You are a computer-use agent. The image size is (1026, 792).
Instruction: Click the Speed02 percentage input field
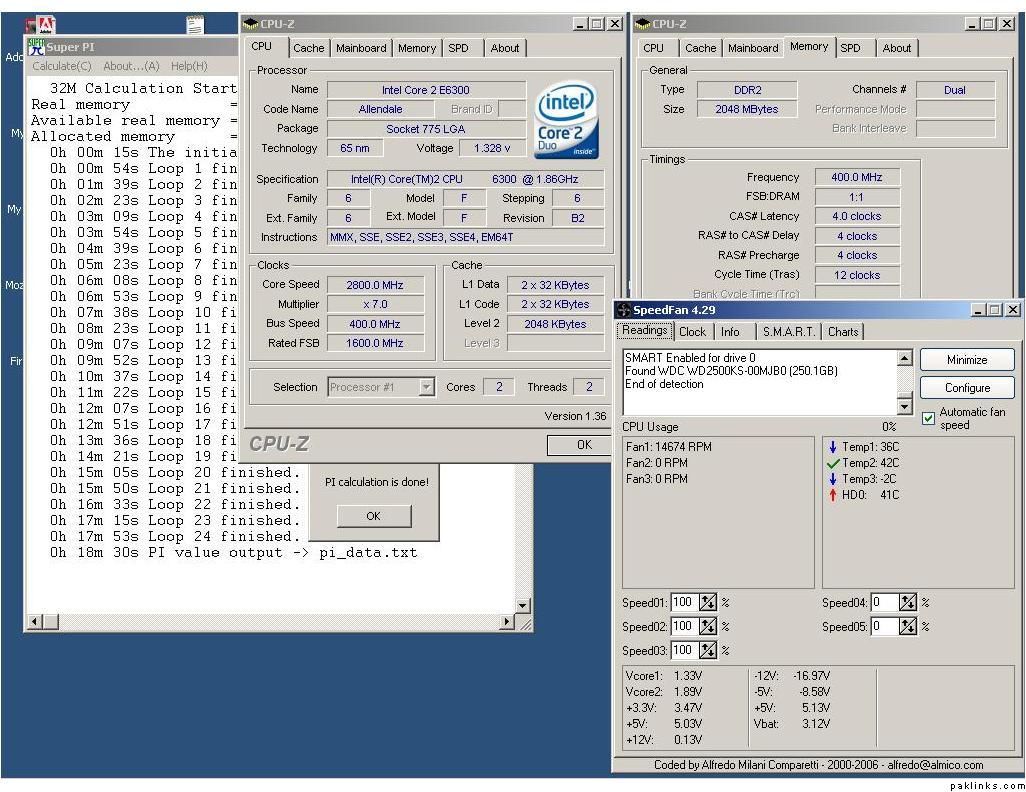(683, 626)
